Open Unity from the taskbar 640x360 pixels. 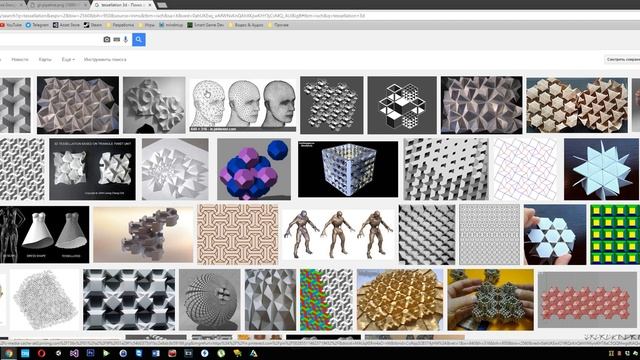[58, 353]
